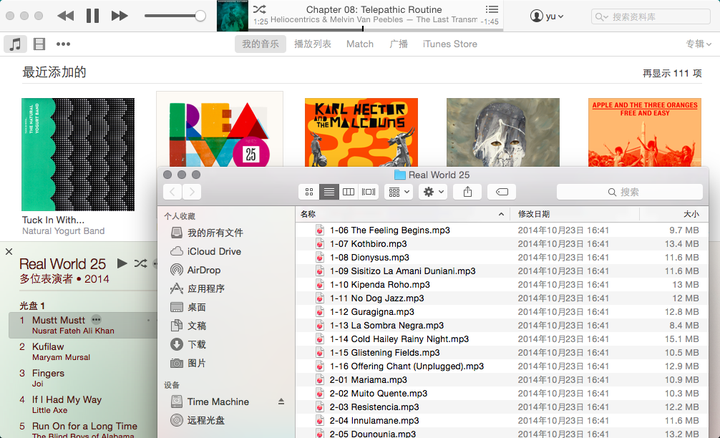Eject the Time Machine disk

pos(281,402)
